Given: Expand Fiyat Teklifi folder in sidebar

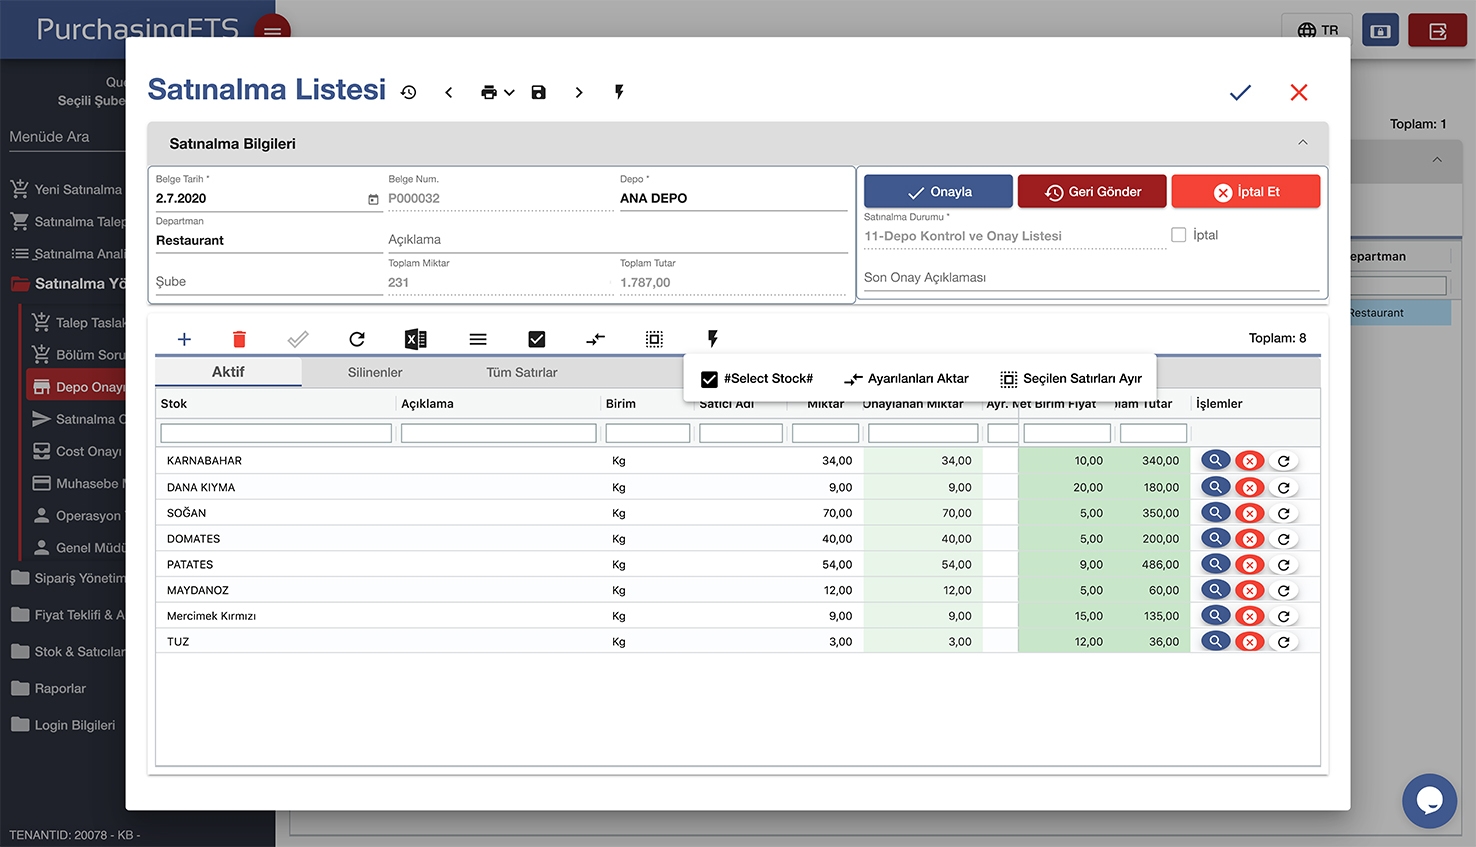Looking at the screenshot, I should (67, 615).
